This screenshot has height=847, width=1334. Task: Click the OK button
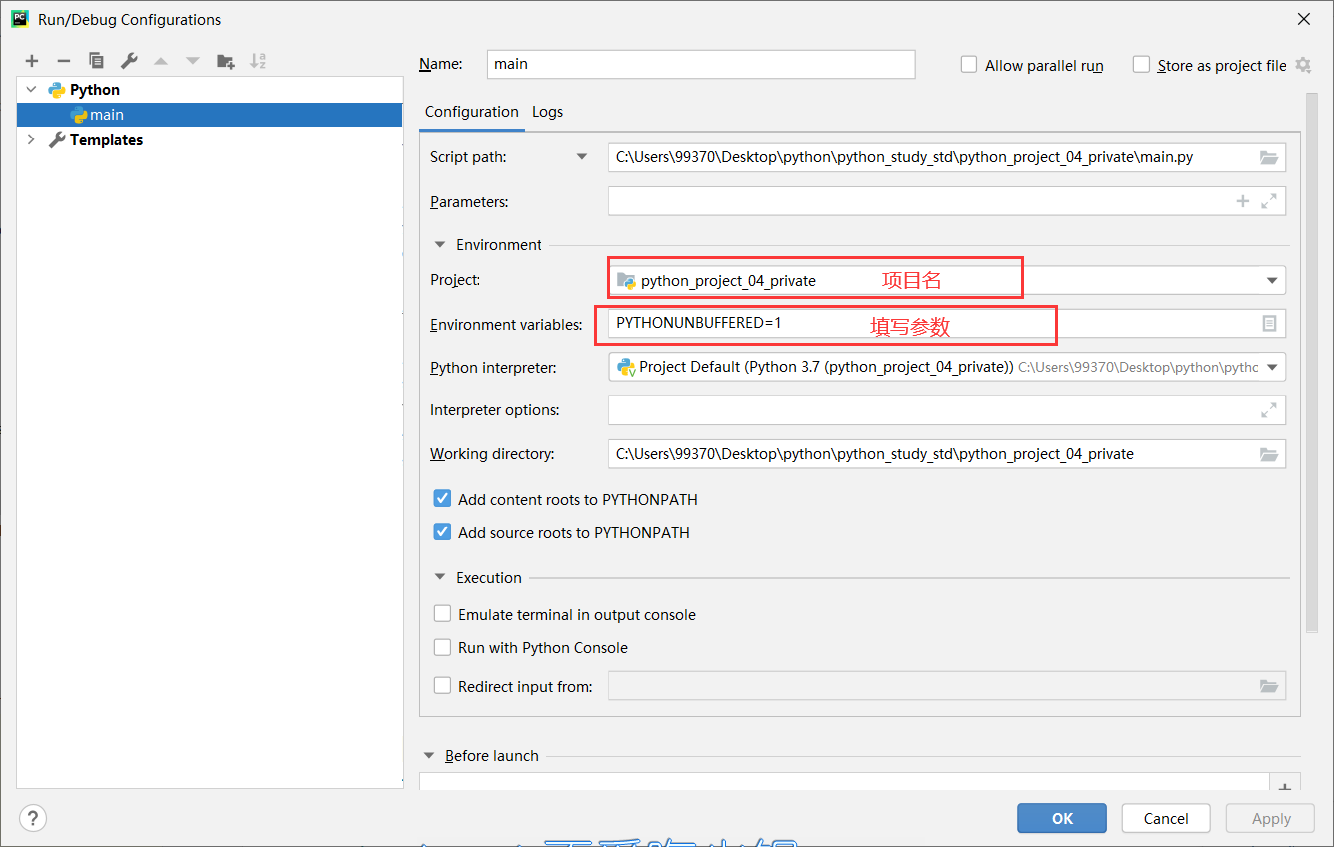[x=1061, y=818]
